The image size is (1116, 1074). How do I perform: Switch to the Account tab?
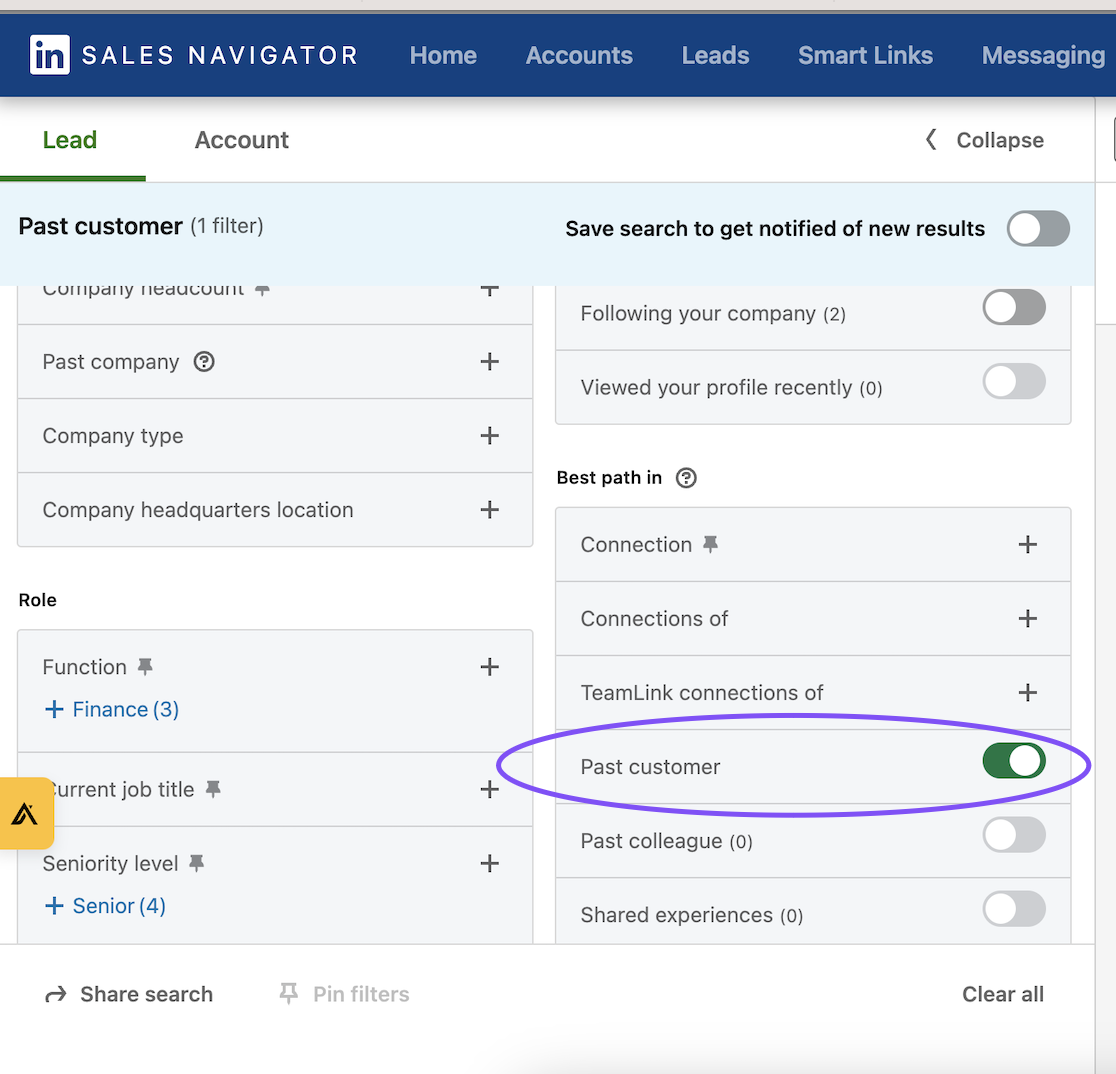241,140
